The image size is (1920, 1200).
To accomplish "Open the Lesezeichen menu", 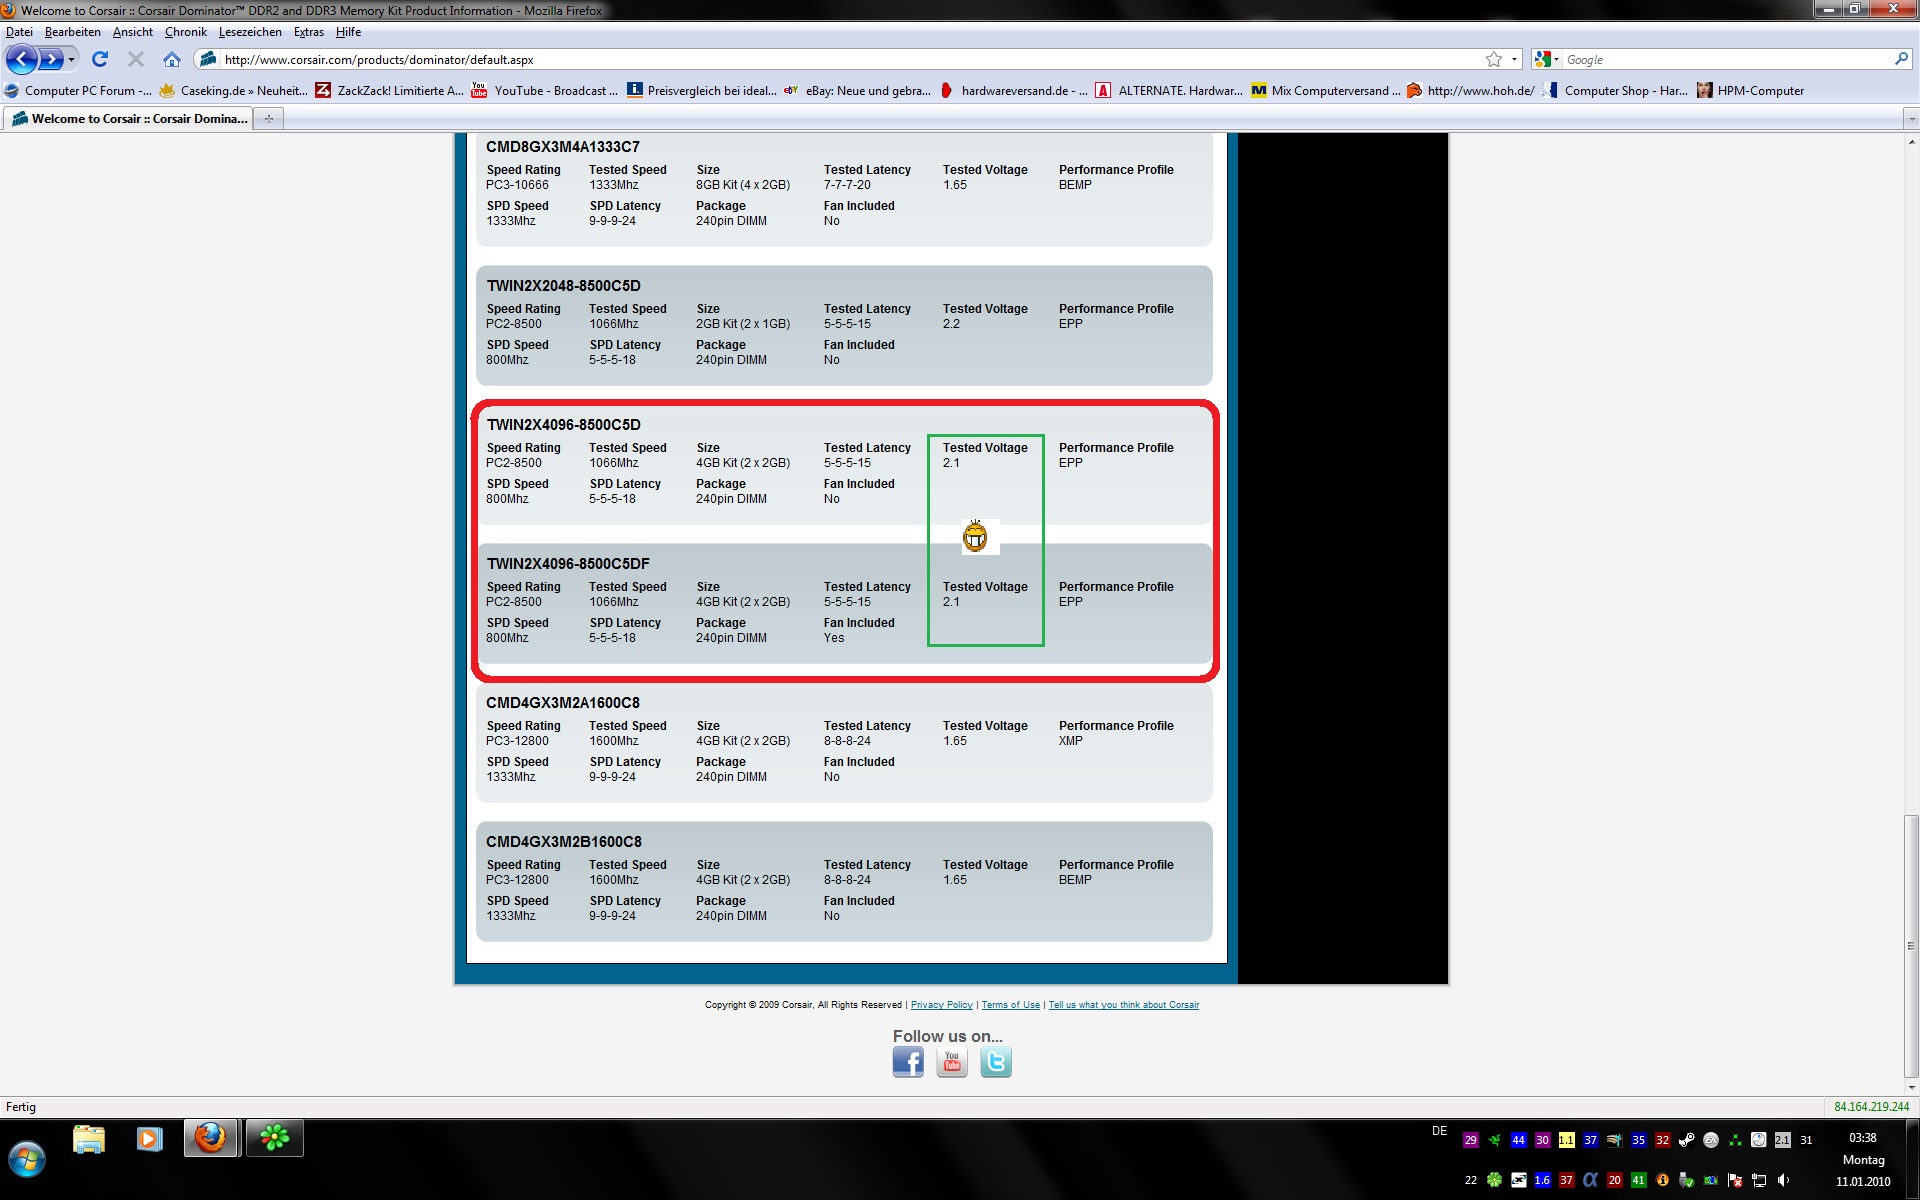I will pos(250,32).
